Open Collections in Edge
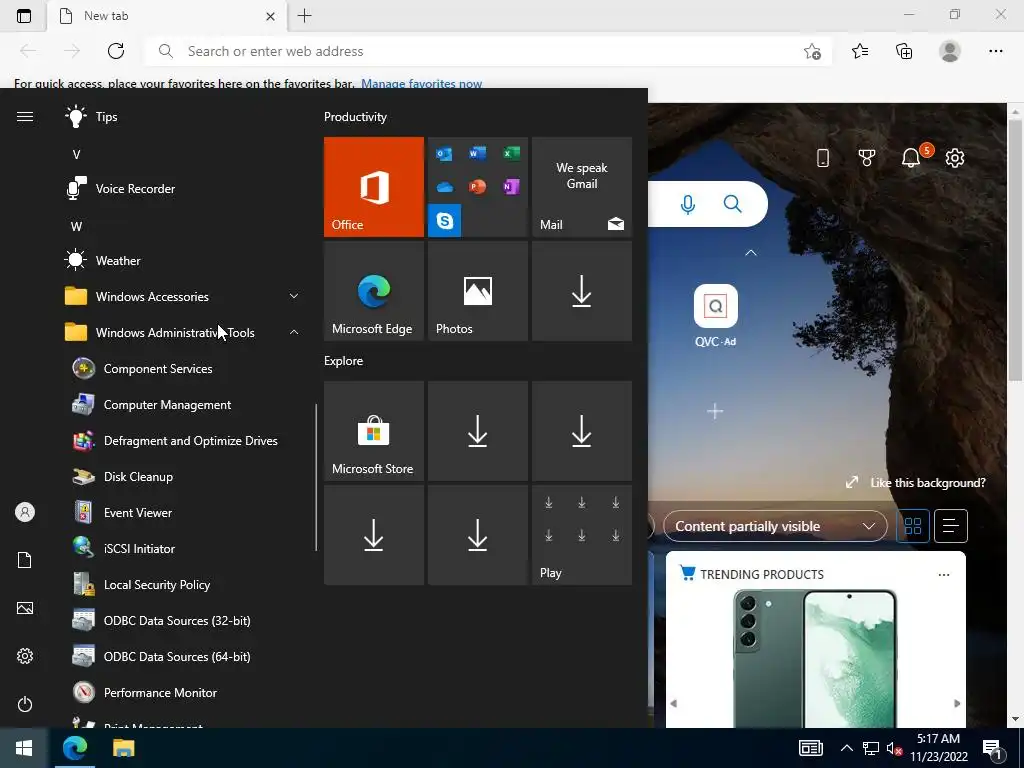Viewport: 1024px width, 768px height. [x=904, y=51]
